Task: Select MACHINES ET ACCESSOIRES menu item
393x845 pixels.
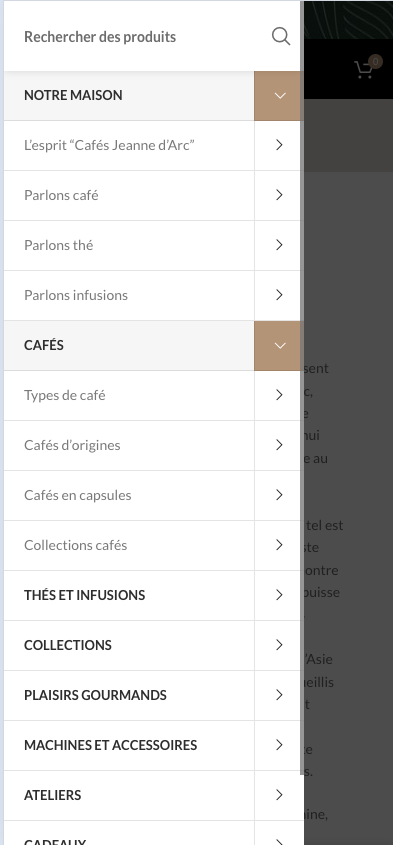Action: coord(111,745)
